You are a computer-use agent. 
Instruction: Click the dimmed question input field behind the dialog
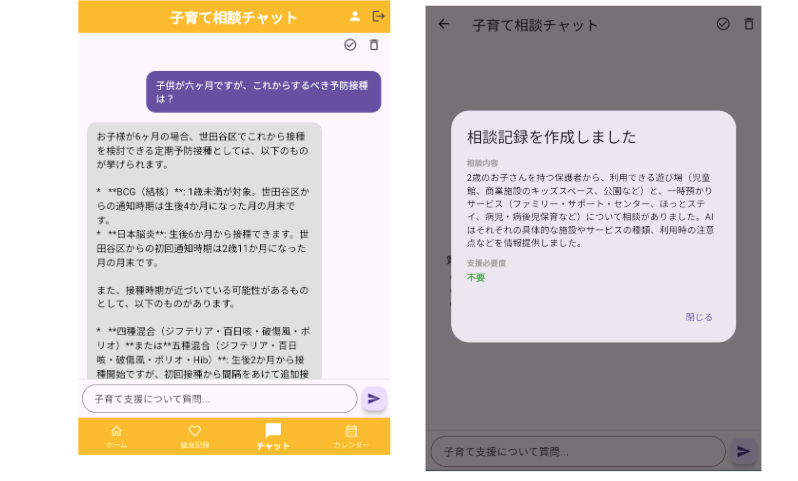(x=577, y=452)
